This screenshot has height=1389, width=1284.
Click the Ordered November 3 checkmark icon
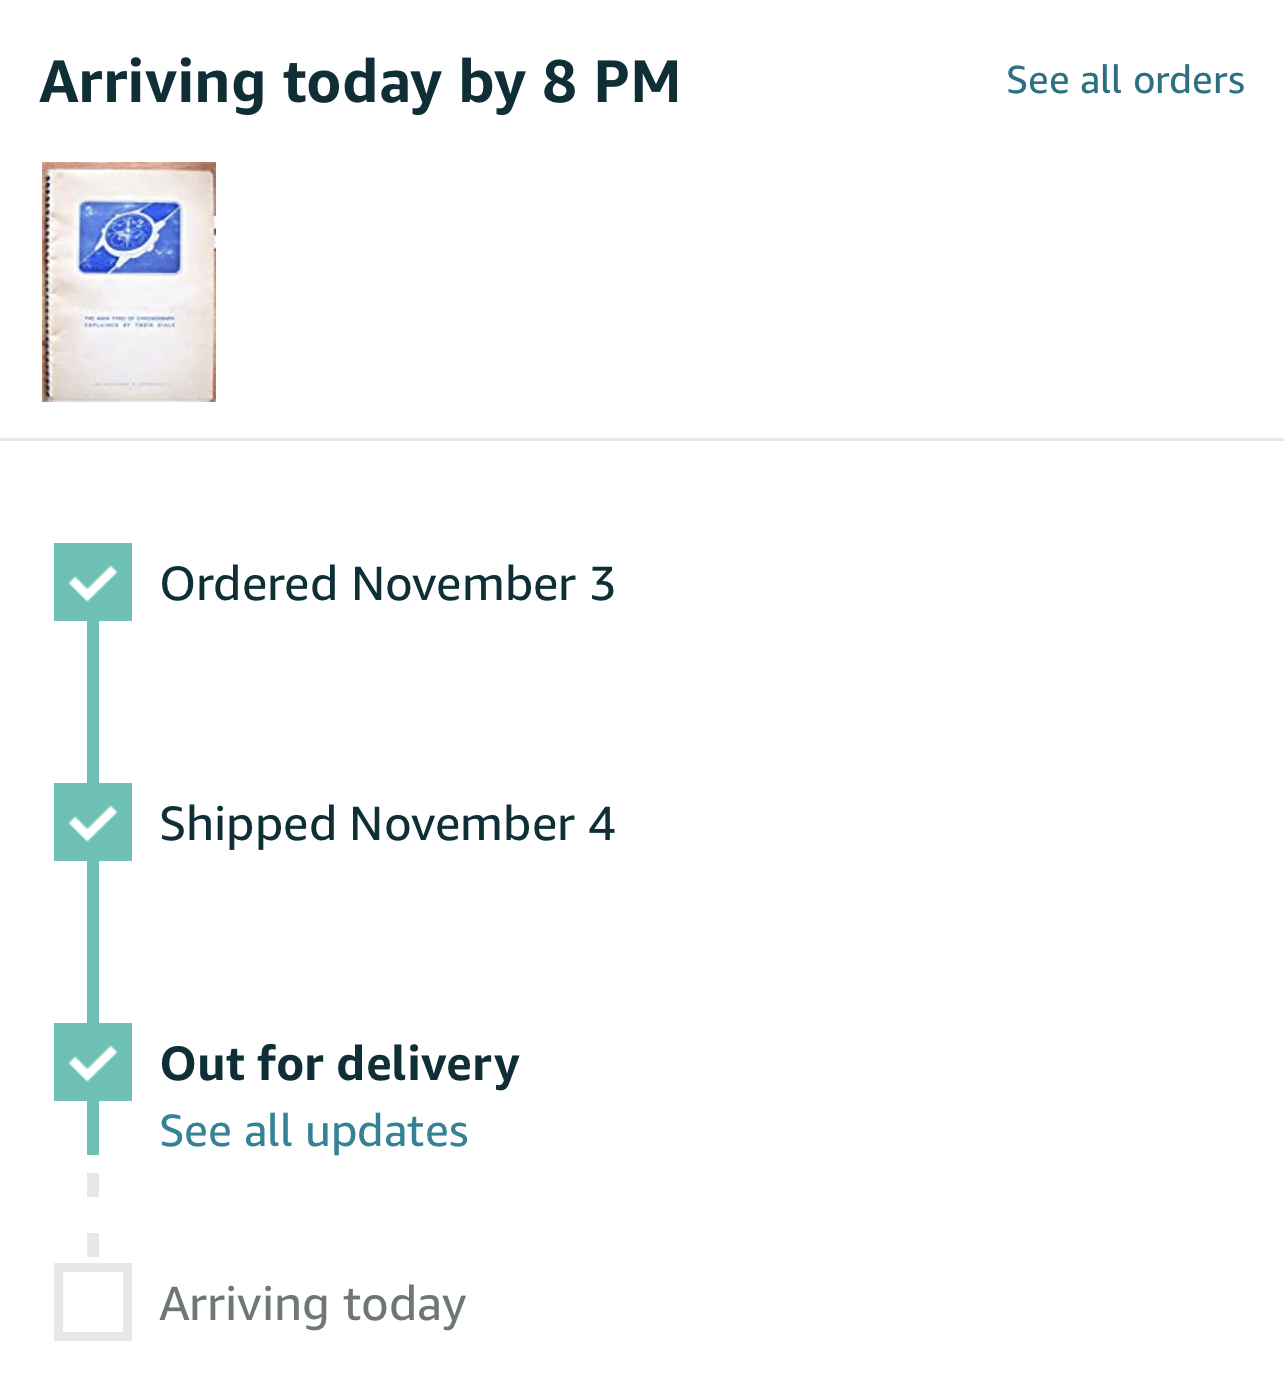tap(93, 582)
